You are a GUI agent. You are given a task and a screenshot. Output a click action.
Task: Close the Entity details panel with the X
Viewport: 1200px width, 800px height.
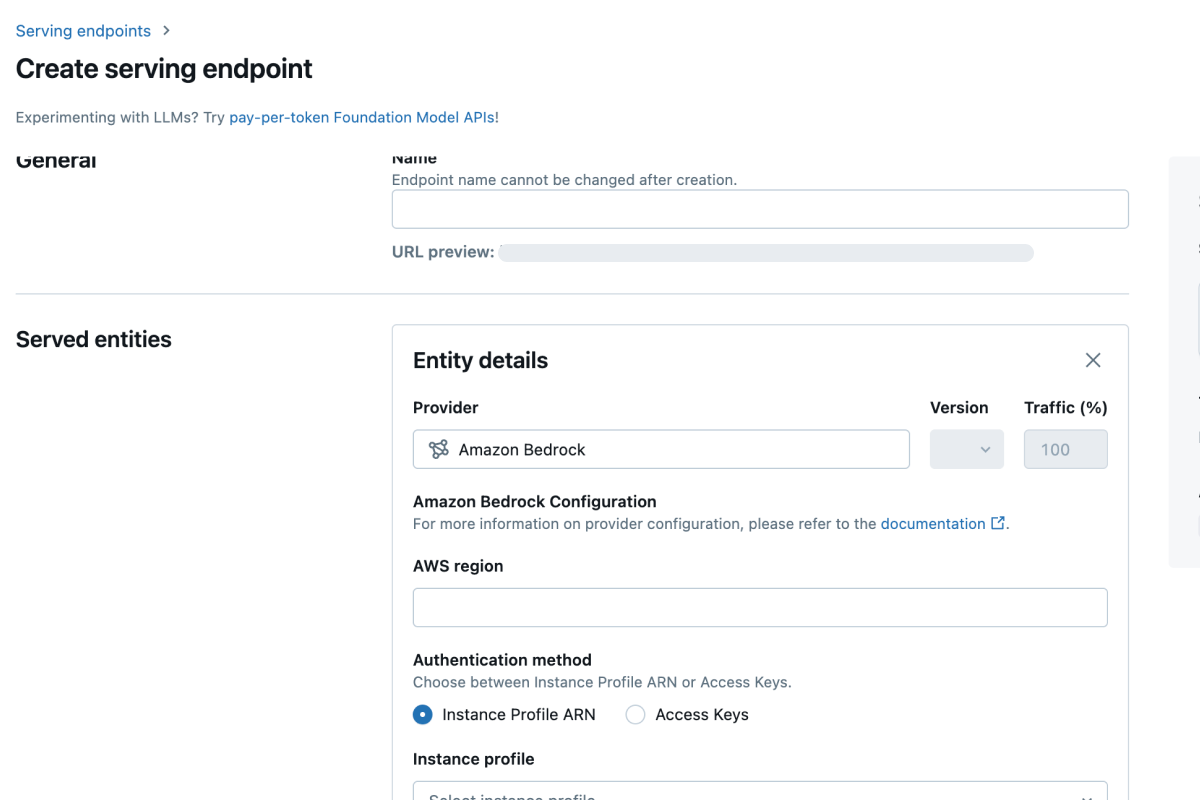click(x=1092, y=360)
